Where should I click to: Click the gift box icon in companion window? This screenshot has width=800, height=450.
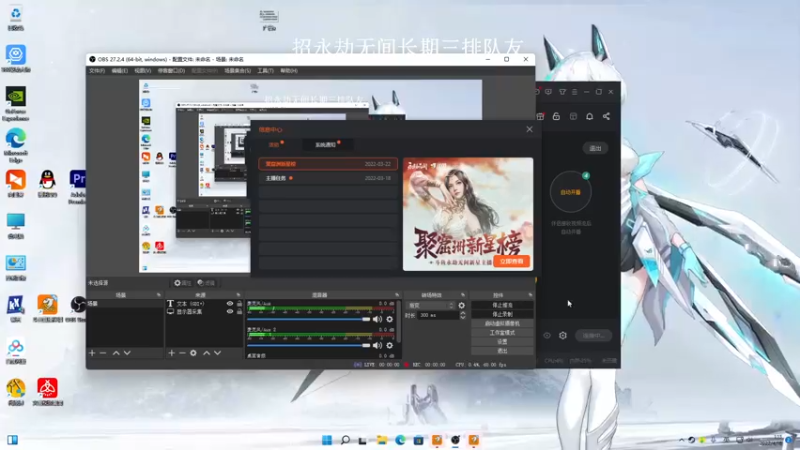540,116
